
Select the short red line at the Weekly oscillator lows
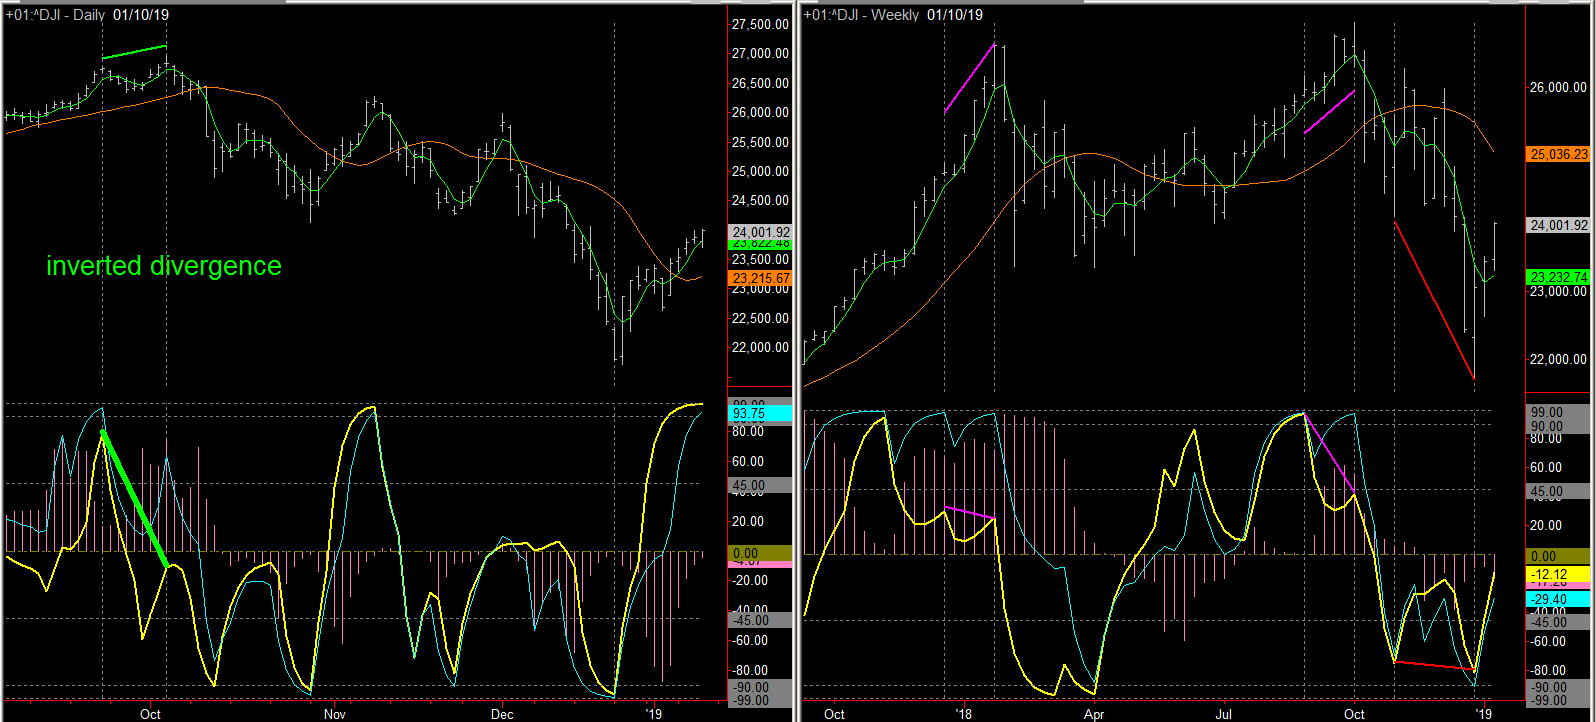click(1434, 665)
